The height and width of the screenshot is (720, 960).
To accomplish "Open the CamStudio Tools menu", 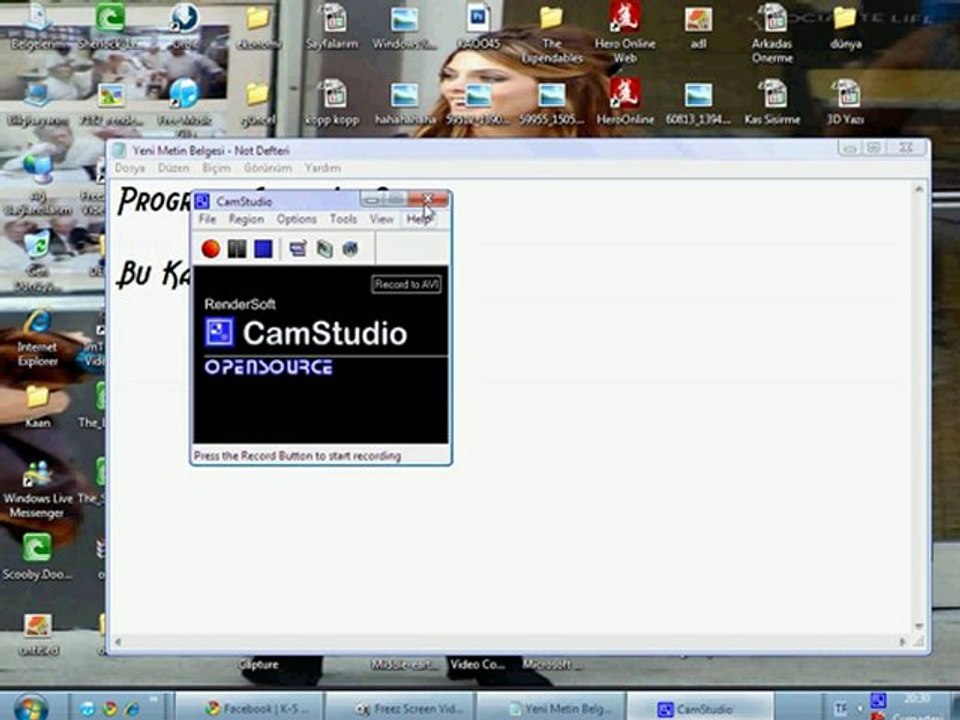I will tap(343, 219).
